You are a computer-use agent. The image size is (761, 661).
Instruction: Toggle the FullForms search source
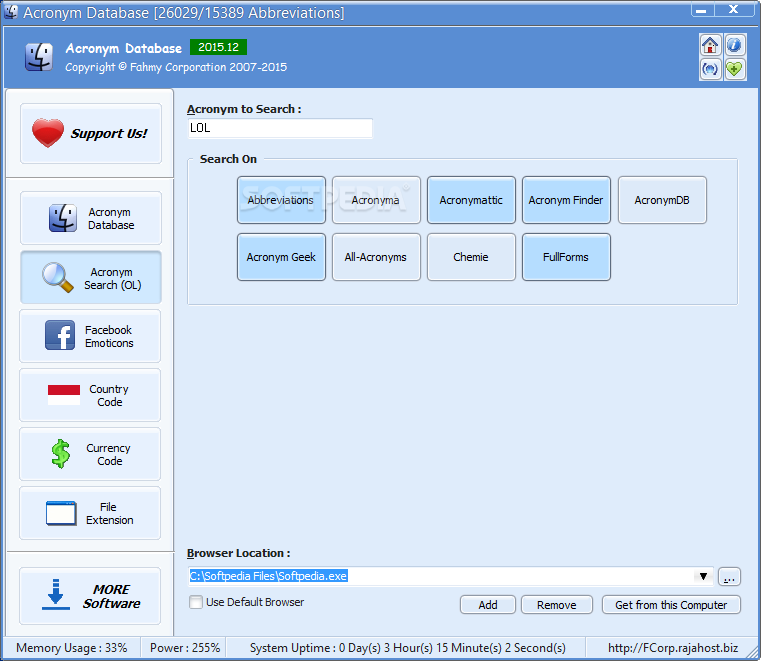click(566, 257)
